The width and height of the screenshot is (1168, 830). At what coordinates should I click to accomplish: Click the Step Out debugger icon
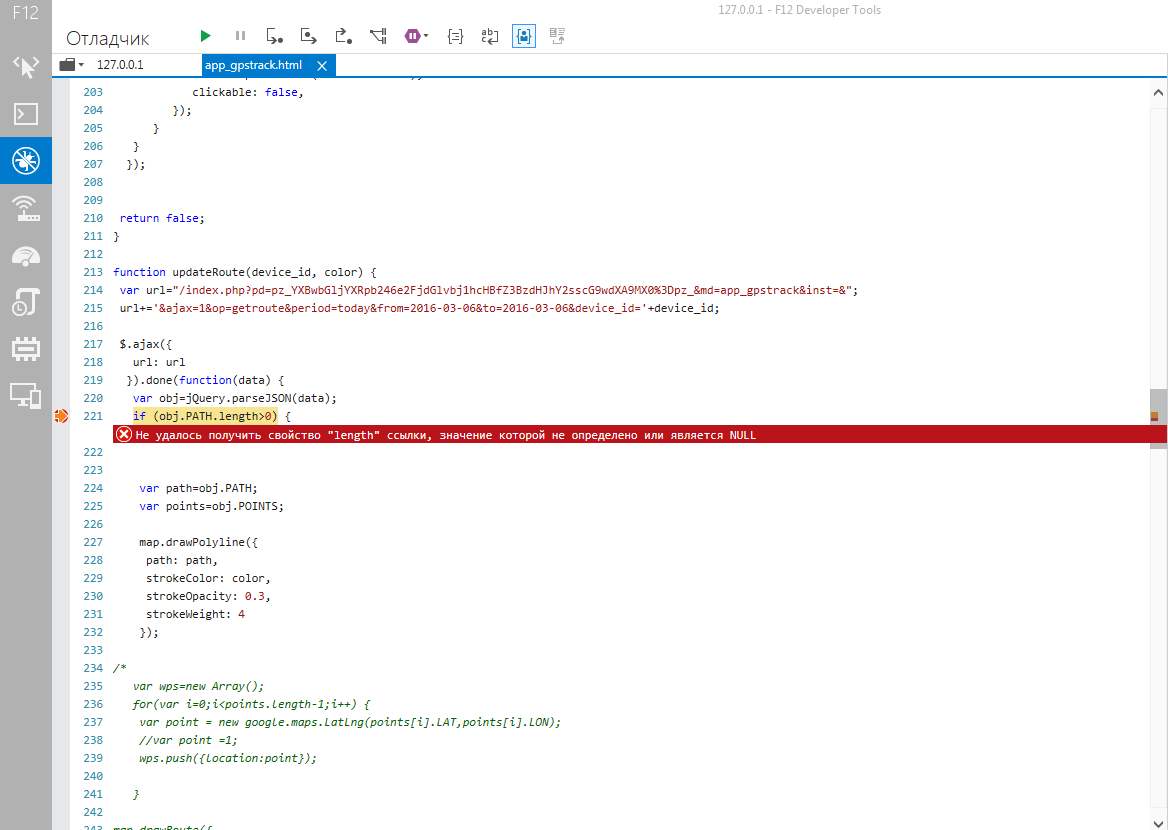[343, 36]
